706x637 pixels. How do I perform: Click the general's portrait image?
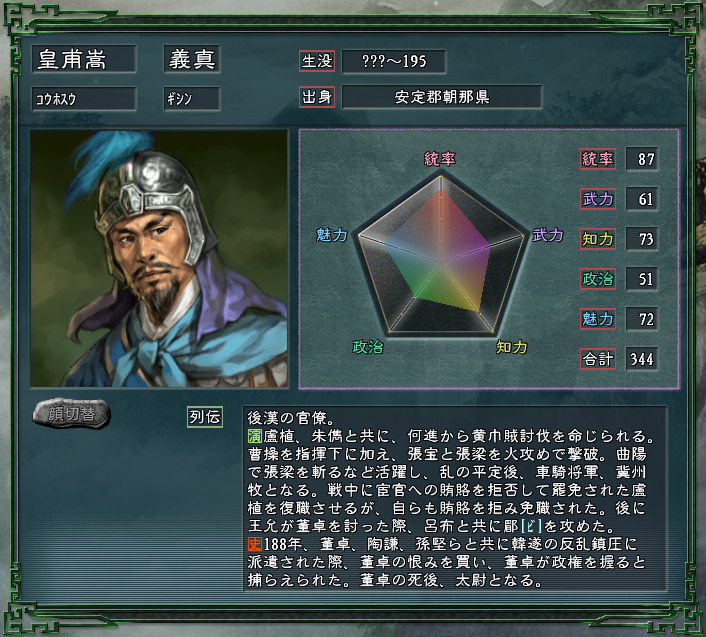(159, 259)
